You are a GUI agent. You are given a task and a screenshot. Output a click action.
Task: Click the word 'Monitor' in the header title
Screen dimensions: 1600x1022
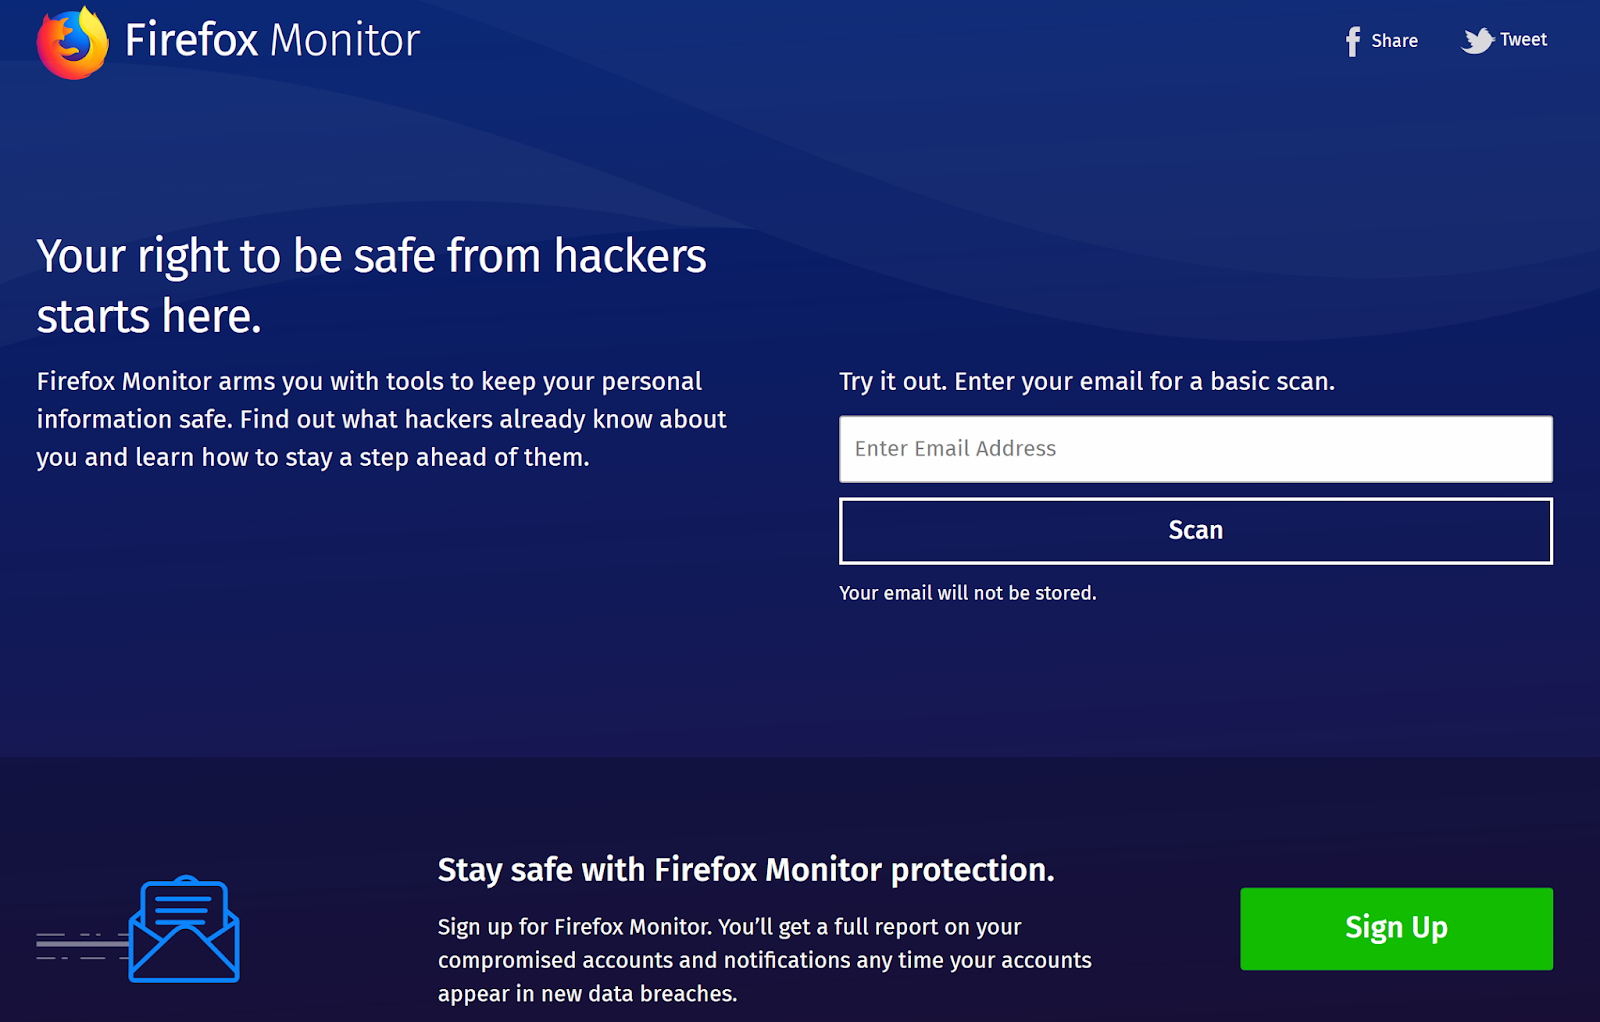click(x=345, y=41)
